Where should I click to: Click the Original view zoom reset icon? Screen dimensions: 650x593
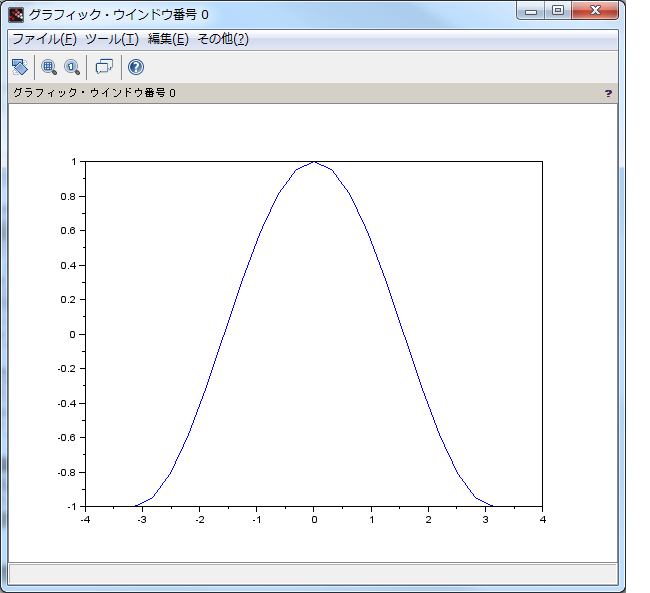(72, 67)
